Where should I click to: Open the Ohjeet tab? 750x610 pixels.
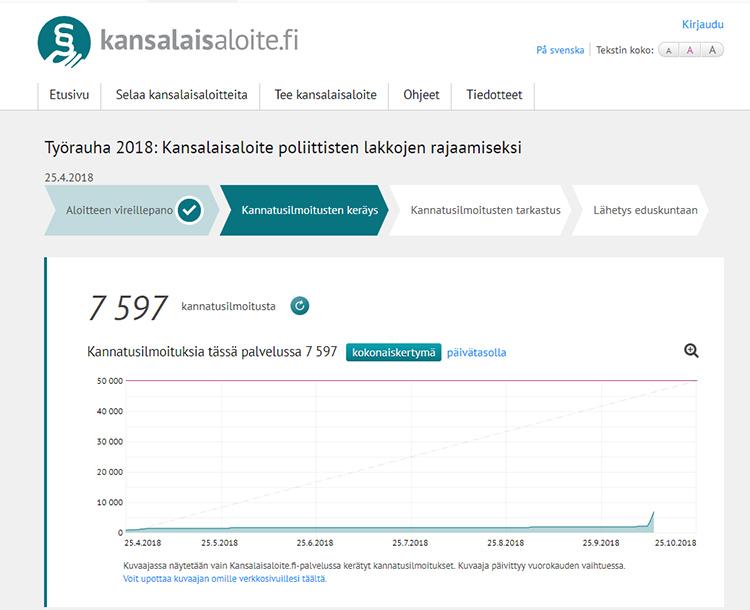pyautogui.click(x=421, y=95)
